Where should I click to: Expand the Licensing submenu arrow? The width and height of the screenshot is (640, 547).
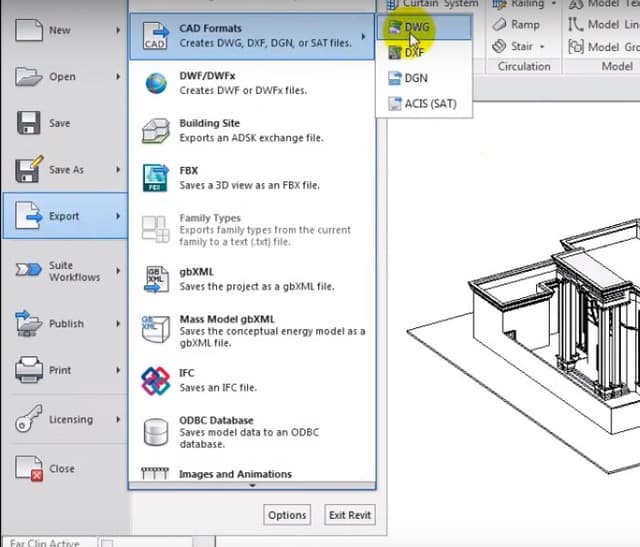coord(118,419)
